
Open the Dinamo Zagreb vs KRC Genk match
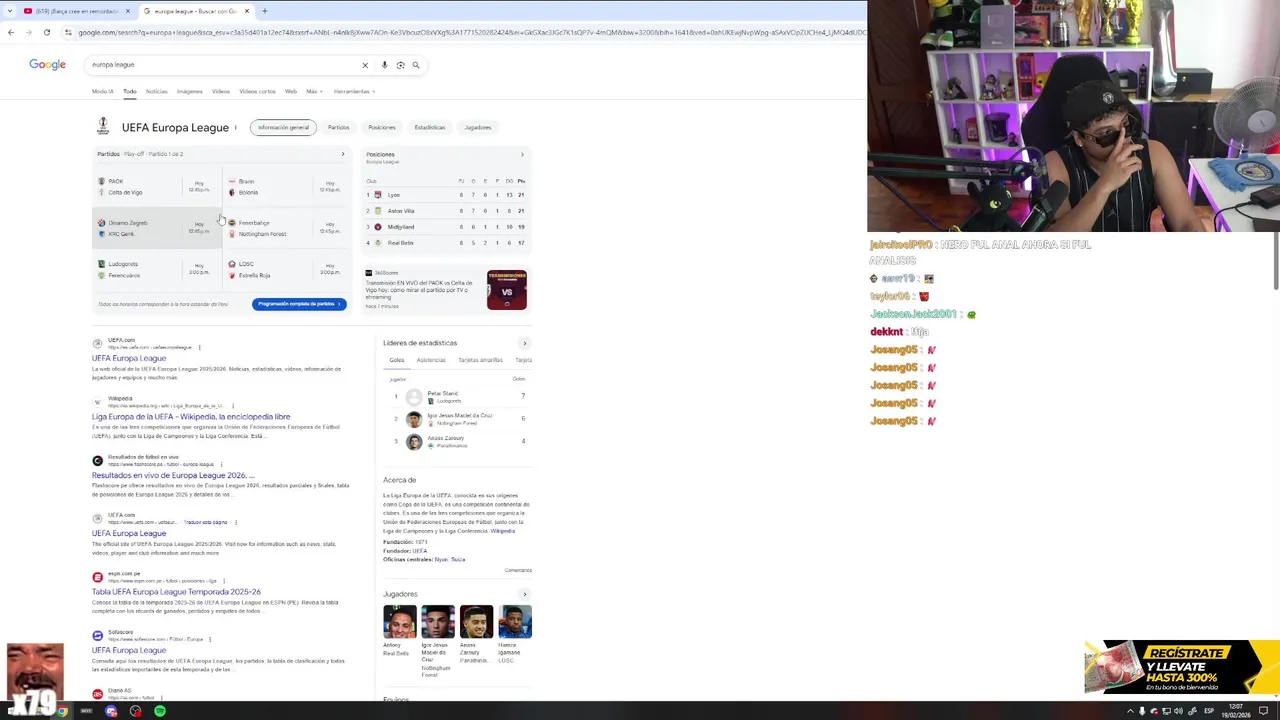(156, 228)
